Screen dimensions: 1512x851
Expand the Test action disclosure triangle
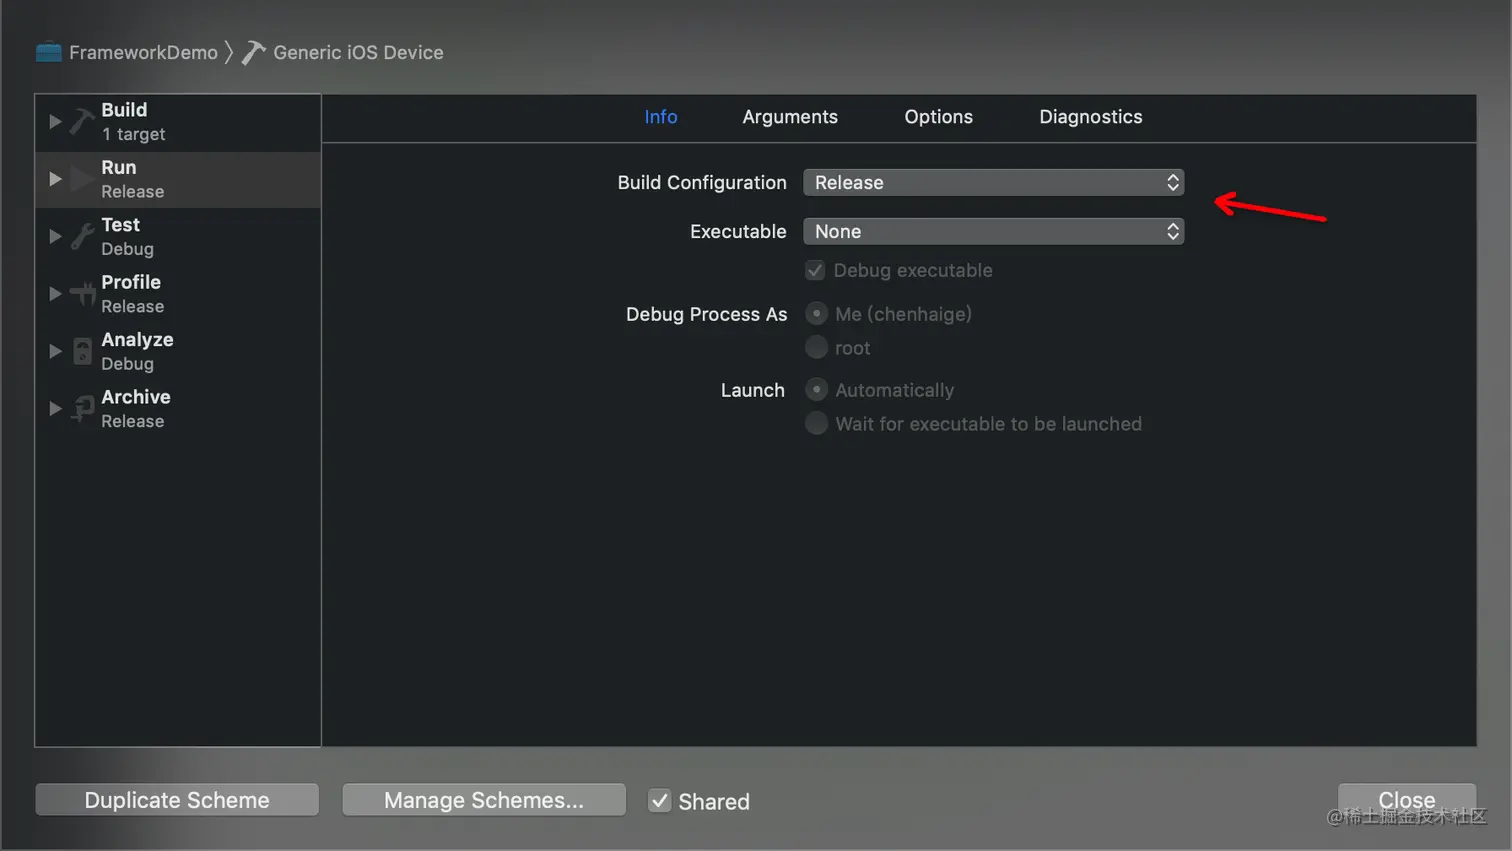(x=55, y=237)
